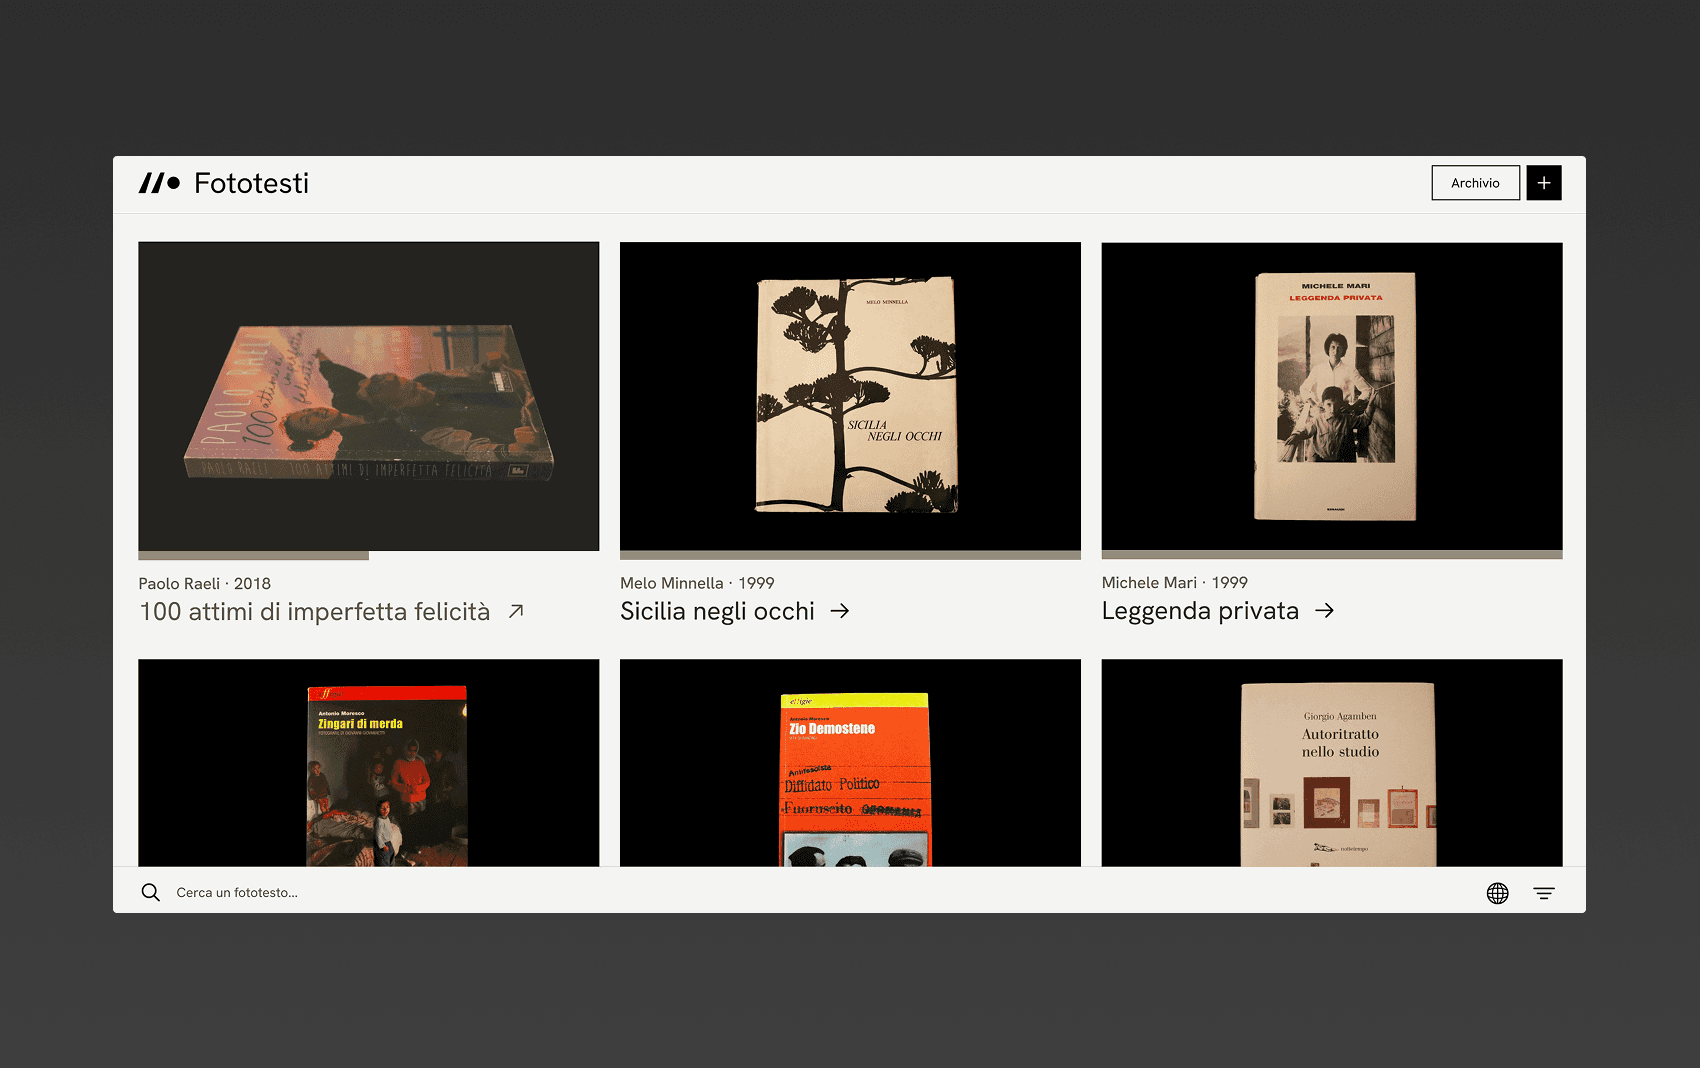Image resolution: width=1700 pixels, height=1068 pixels.
Task: Click the magnifying glass search icon
Action: click(x=151, y=892)
